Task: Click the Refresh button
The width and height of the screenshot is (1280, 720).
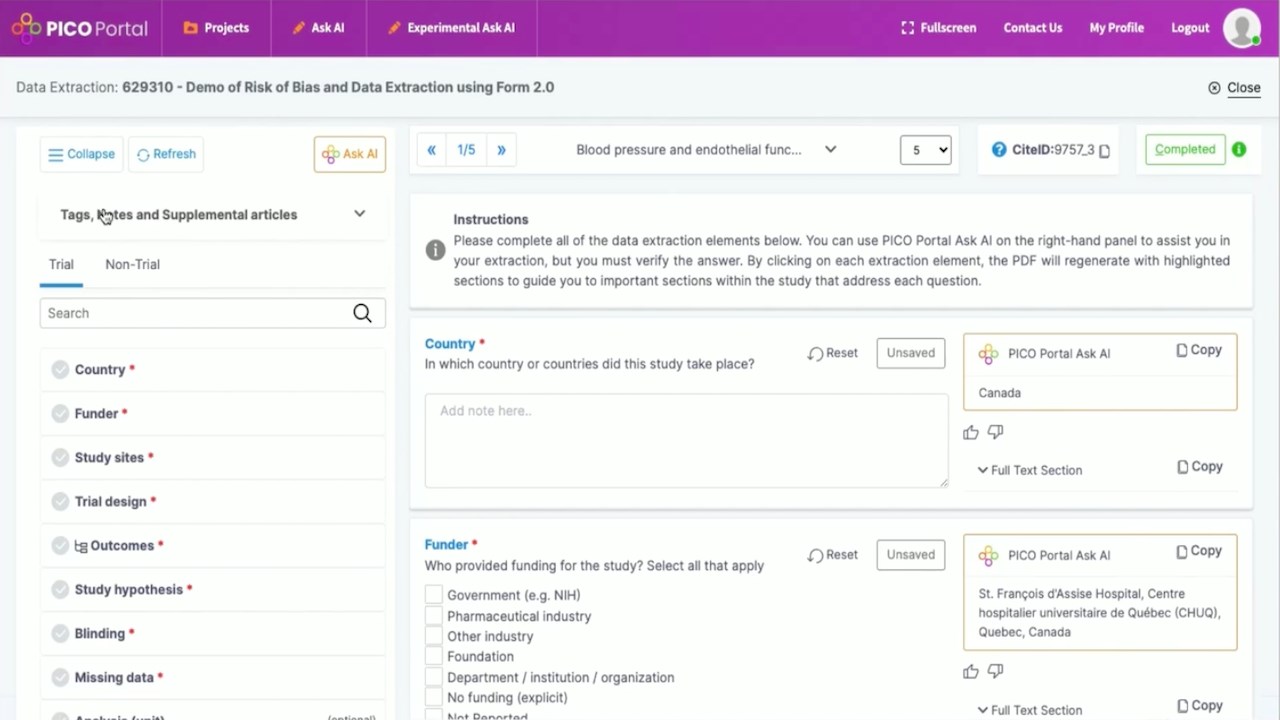Action: click(166, 154)
